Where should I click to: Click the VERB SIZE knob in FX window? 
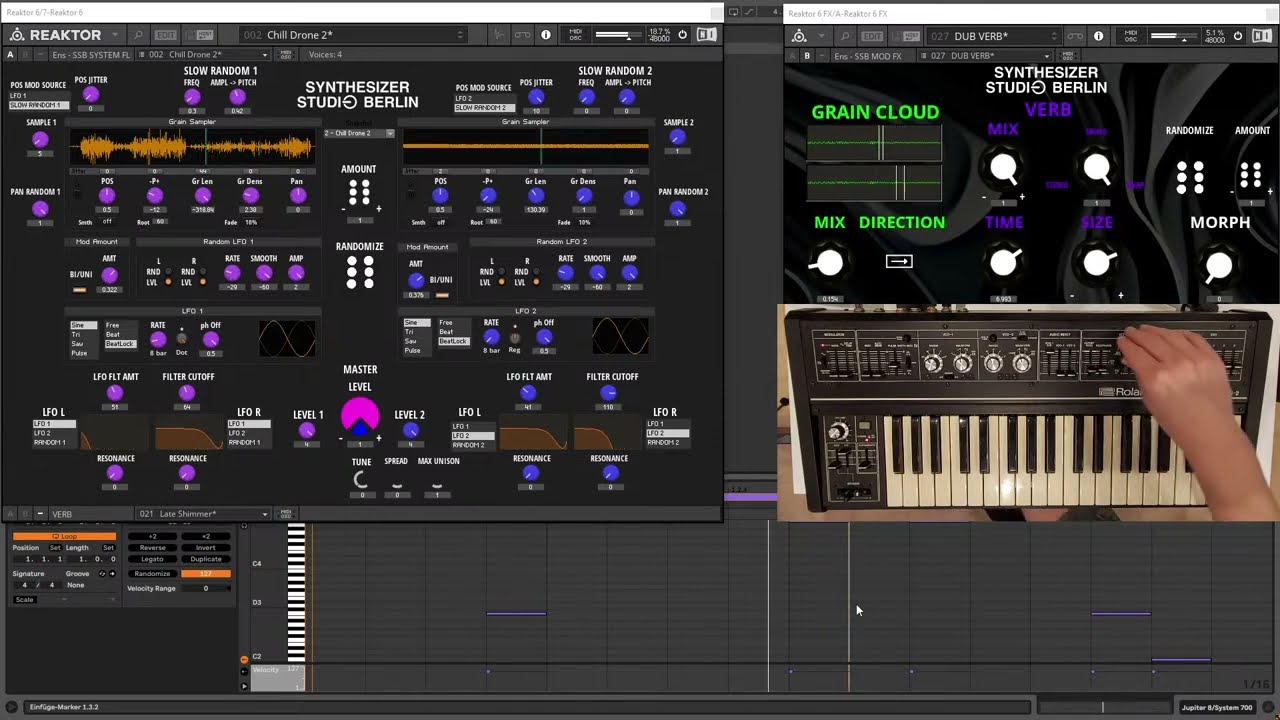pos(1097,262)
